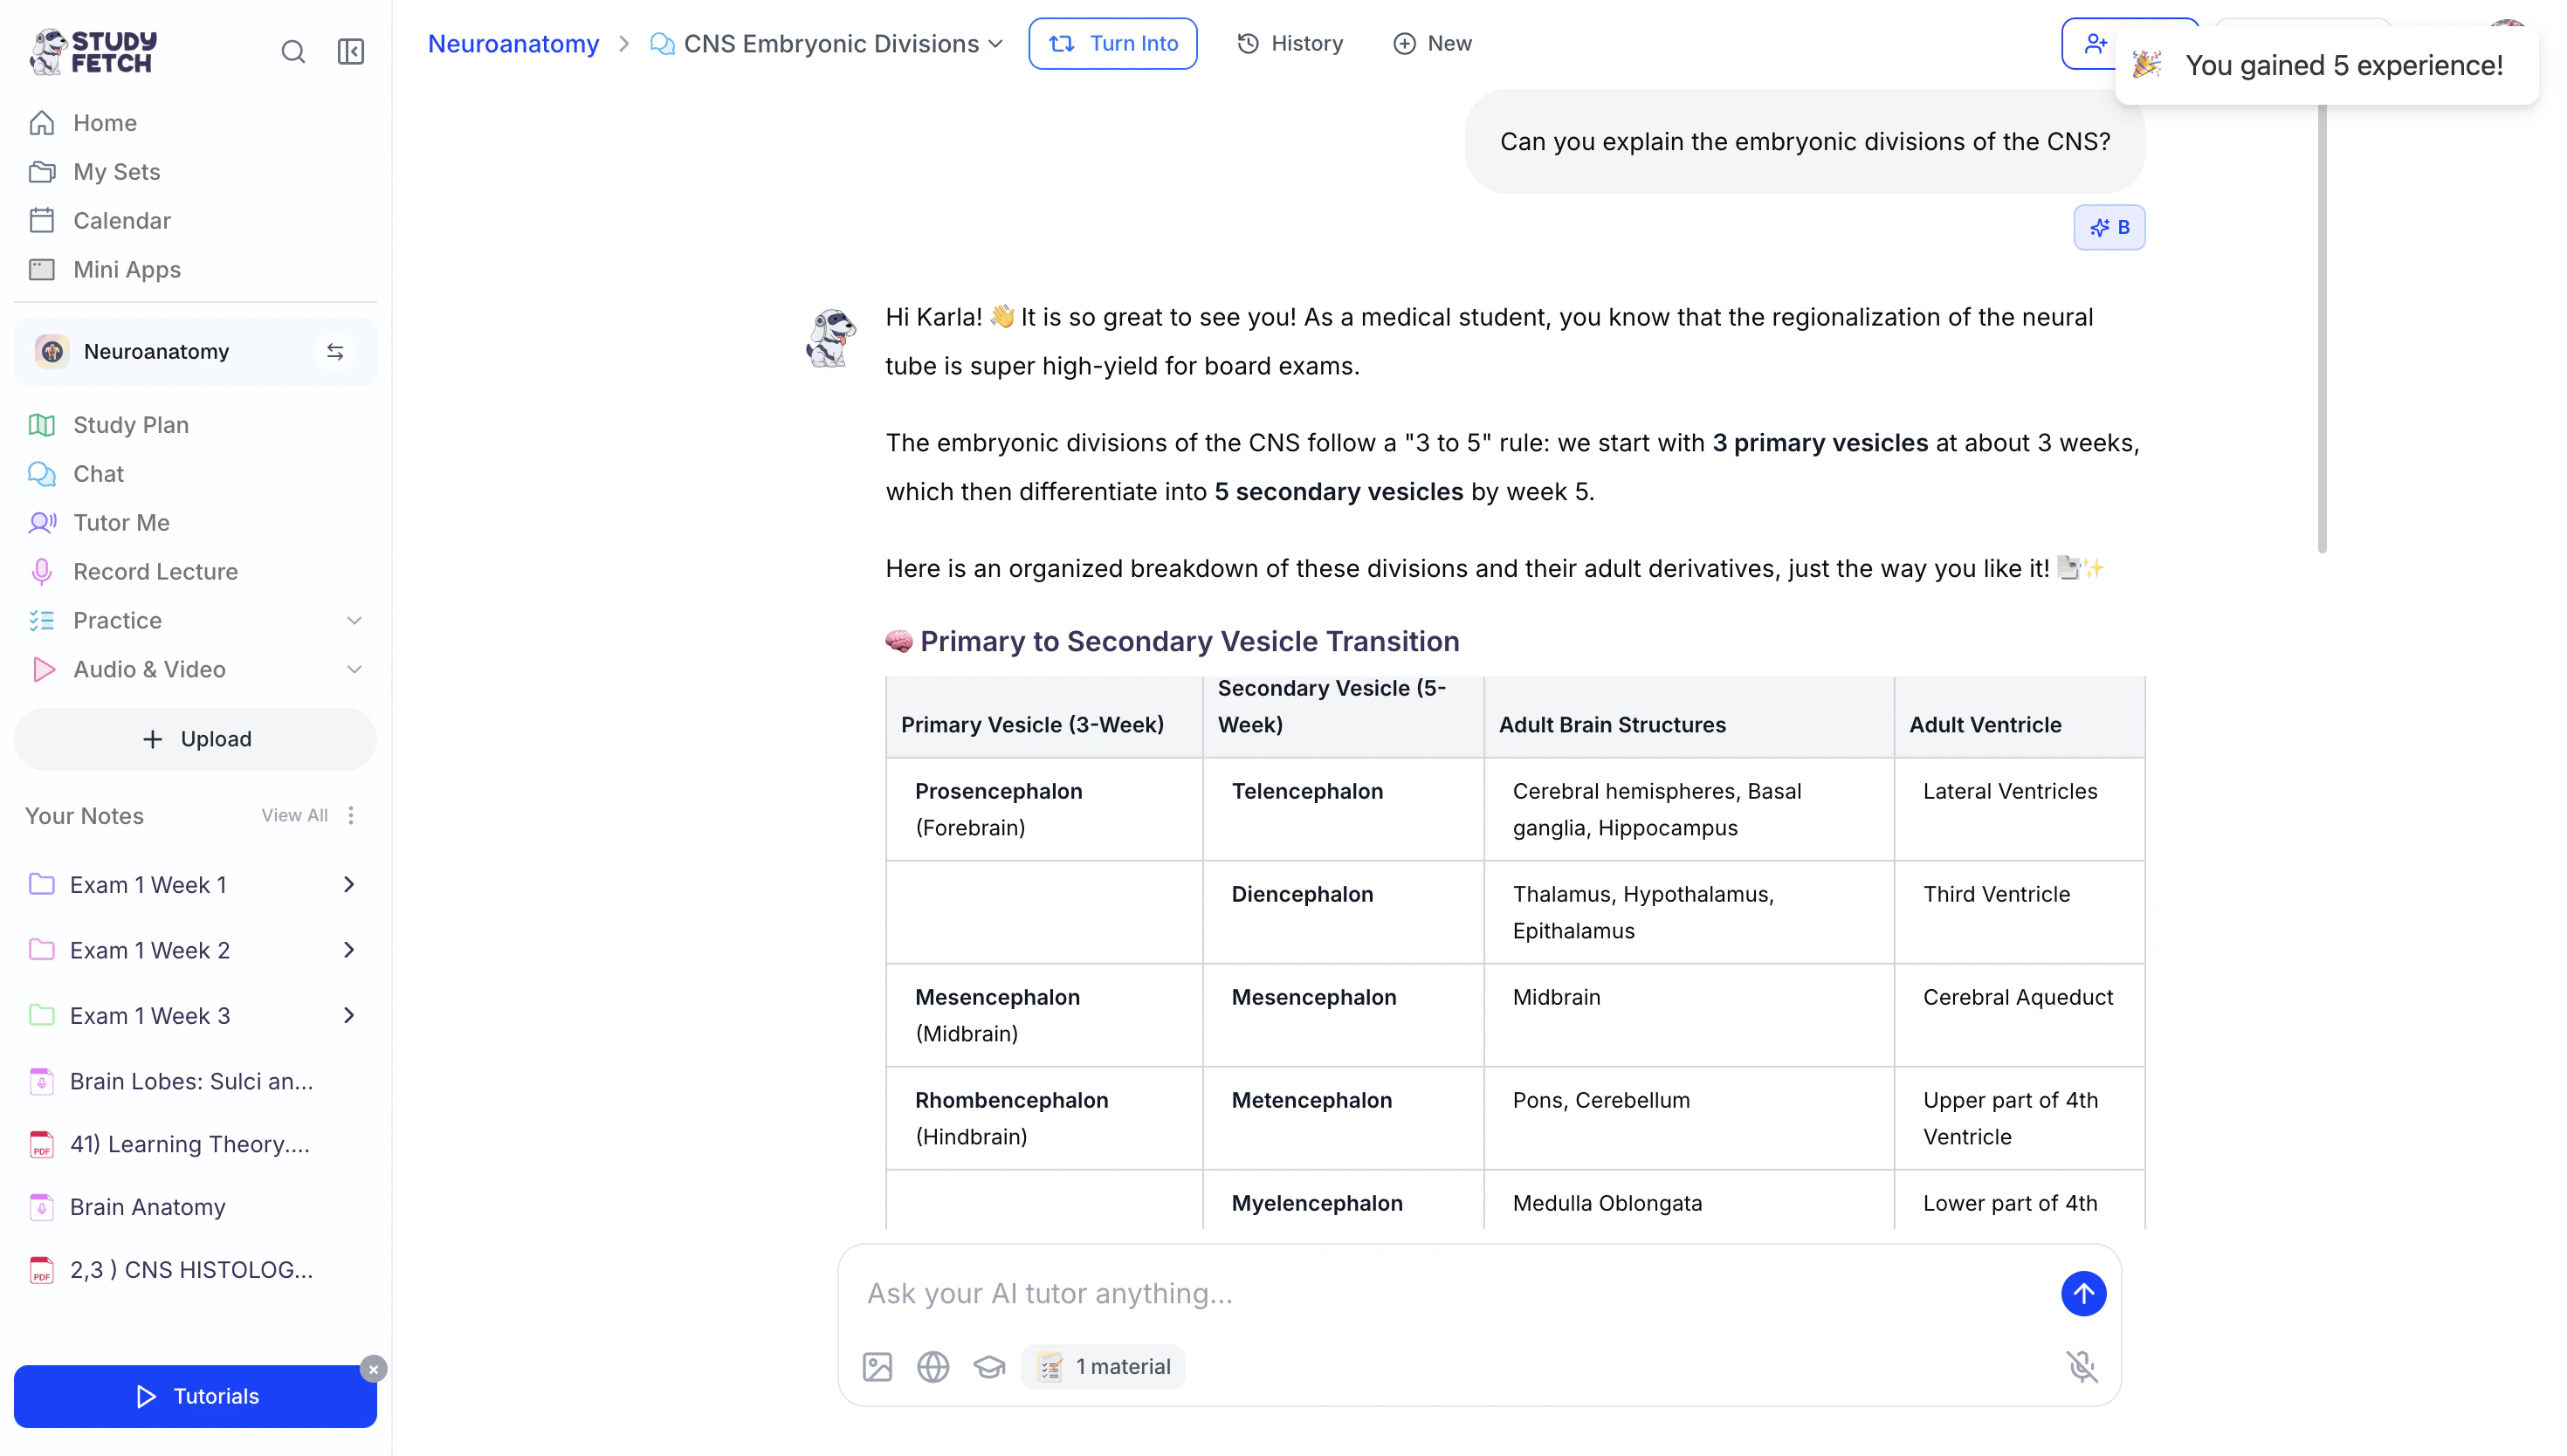Expand the Exam 1 Week 2 folder
Image resolution: width=2567 pixels, height=1456 pixels.
click(x=349, y=950)
